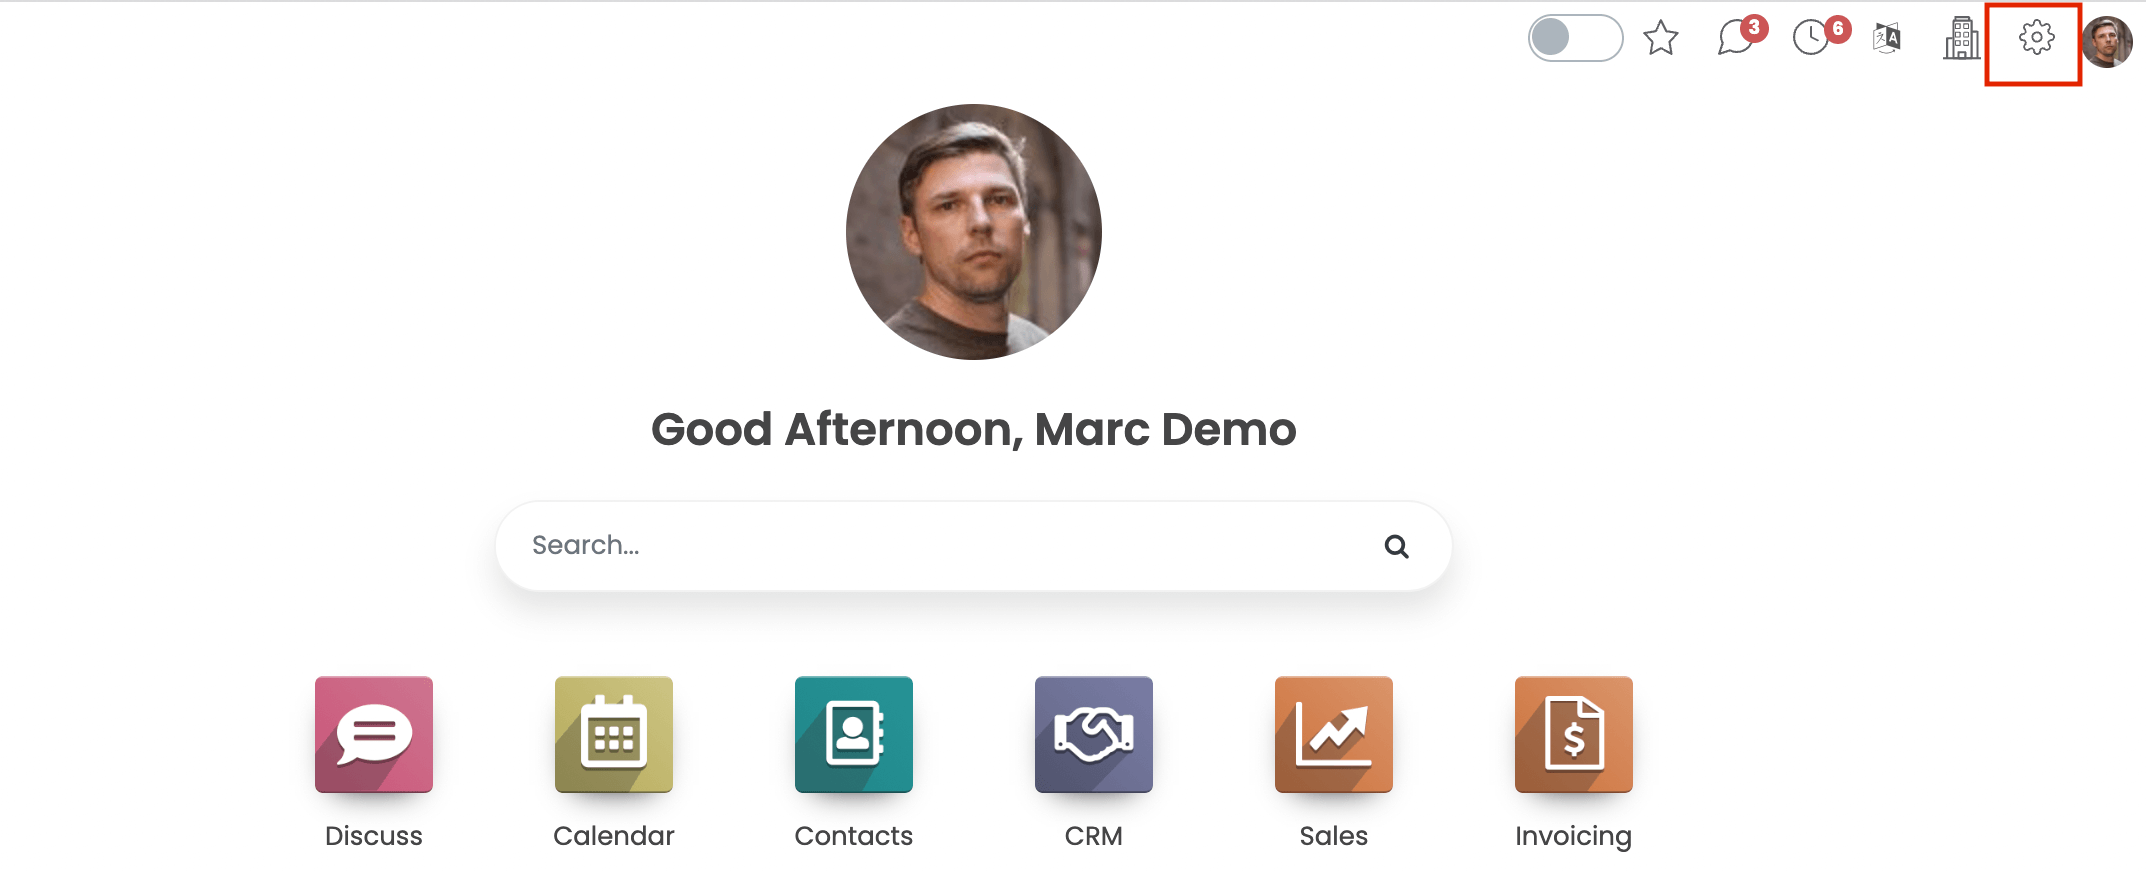Open the Invoicing dollar document icon
2146x872 pixels.
pos(1574,734)
